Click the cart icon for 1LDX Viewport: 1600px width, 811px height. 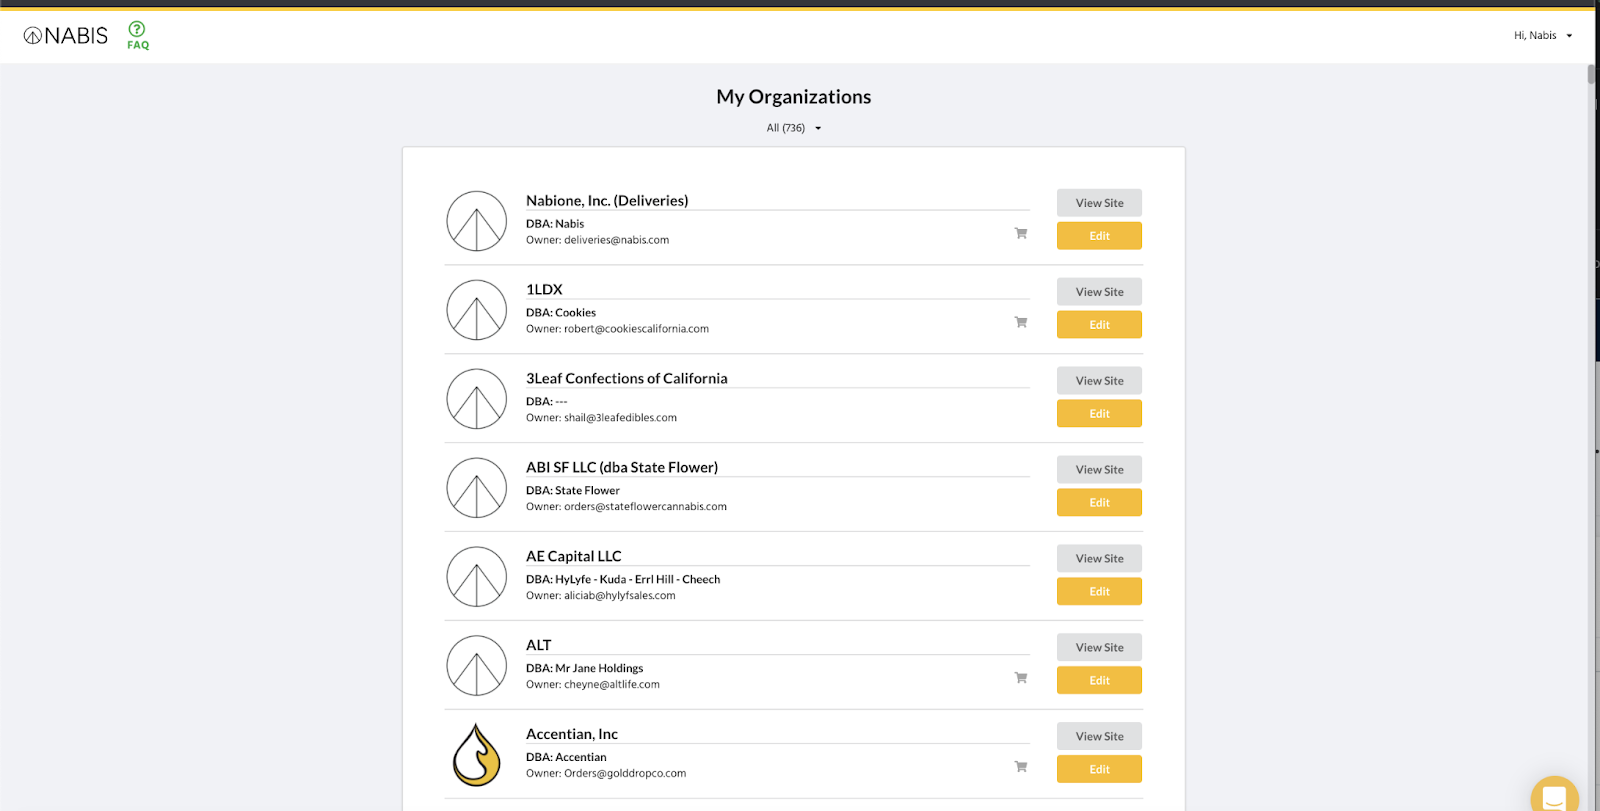pos(1020,322)
